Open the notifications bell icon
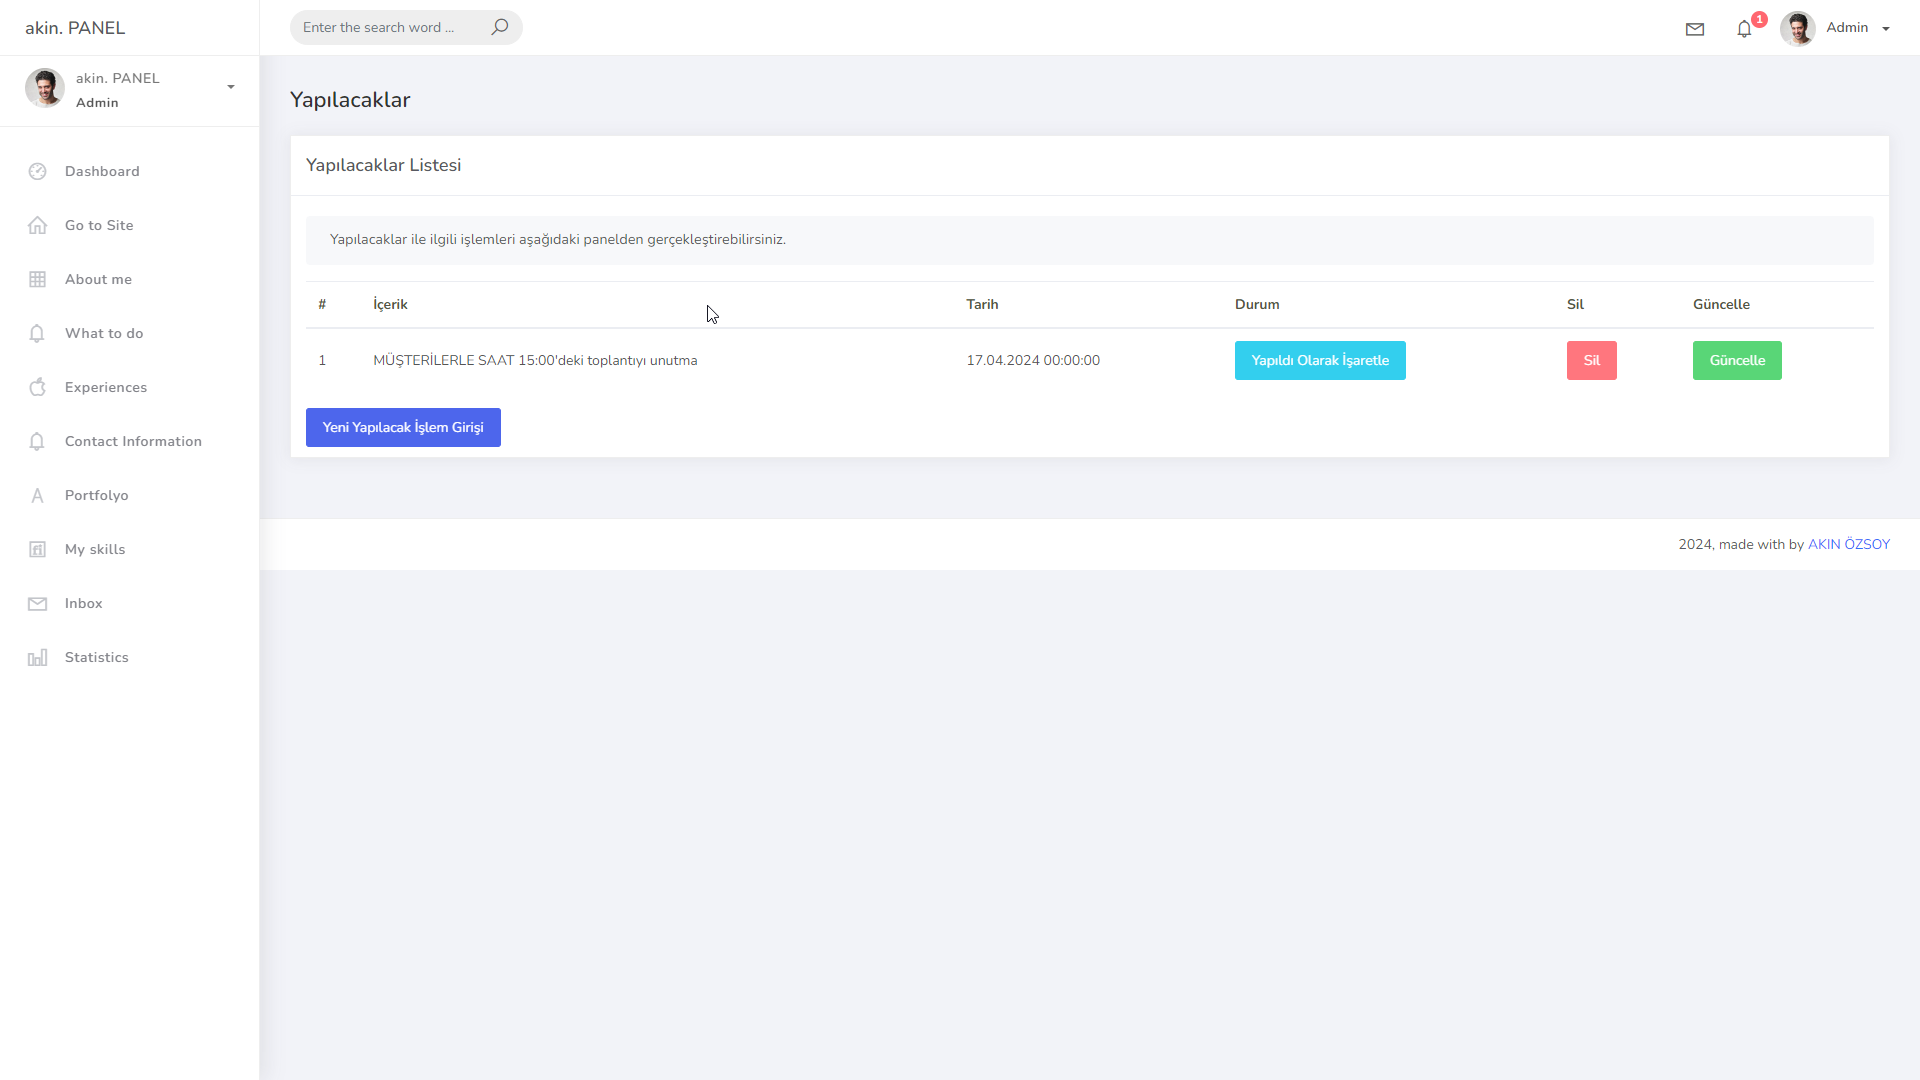 coord(1744,29)
